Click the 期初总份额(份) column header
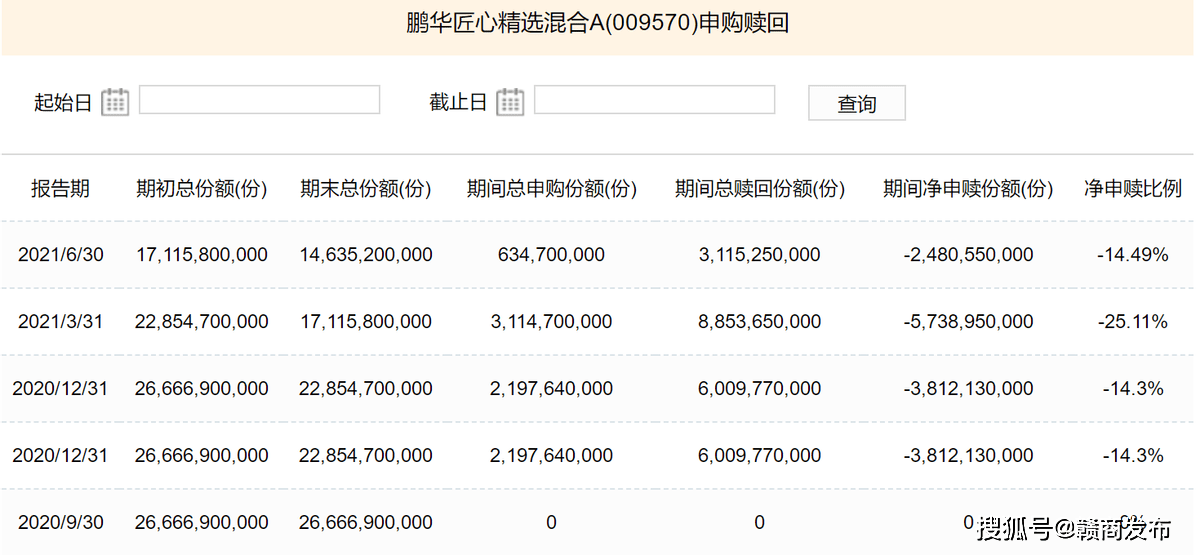This screenshot has height=555, width=1200. click(x=202, y=188)
